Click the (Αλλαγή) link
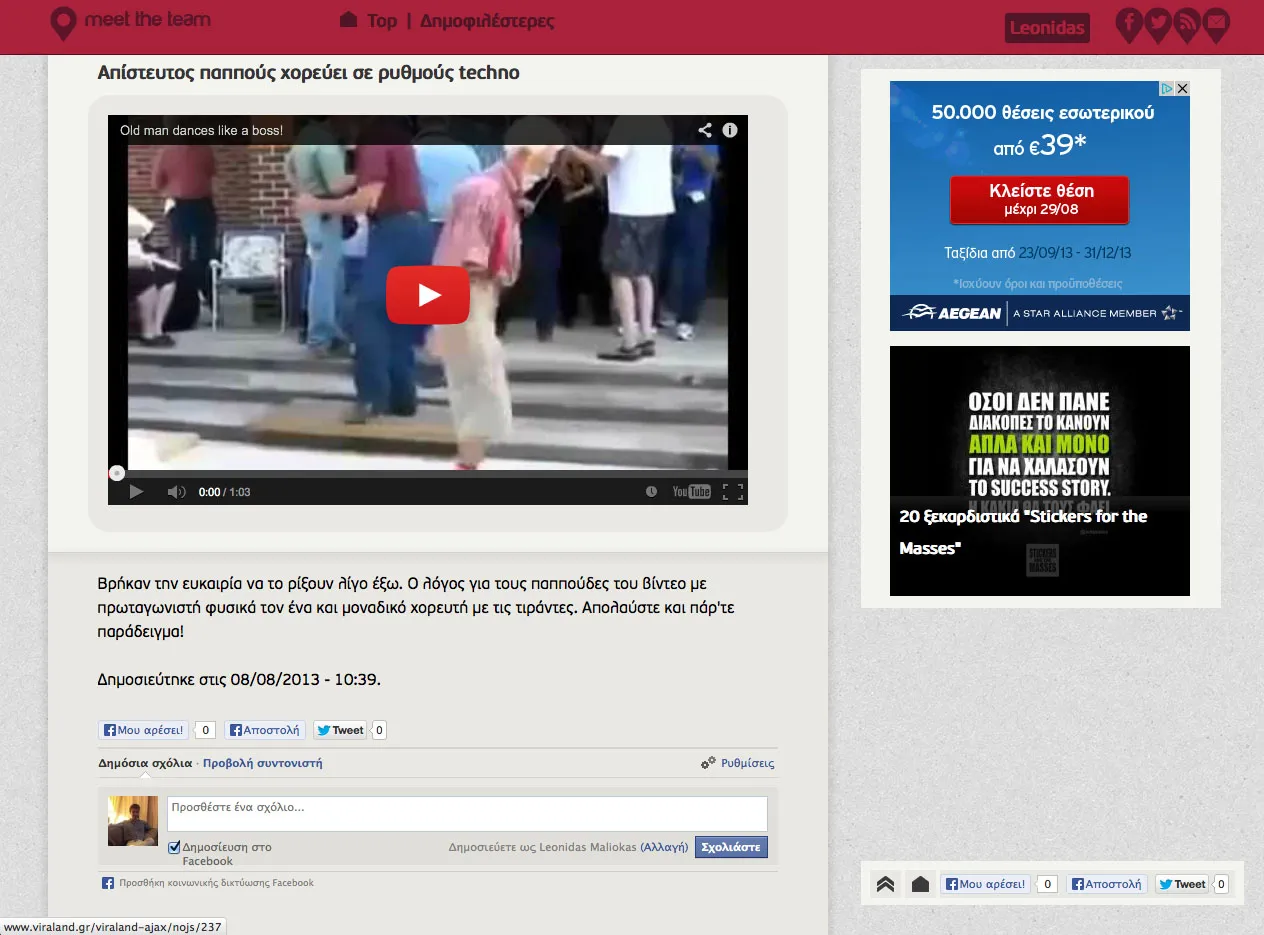This screenshot has width=1264, height=935. pos(664,847)
